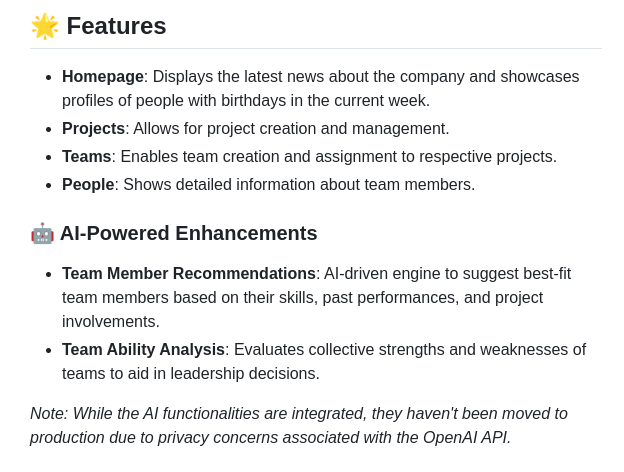Click the words 'OpenAI API' in the note
Screen dimensions: 624x472
pos(466,437)
